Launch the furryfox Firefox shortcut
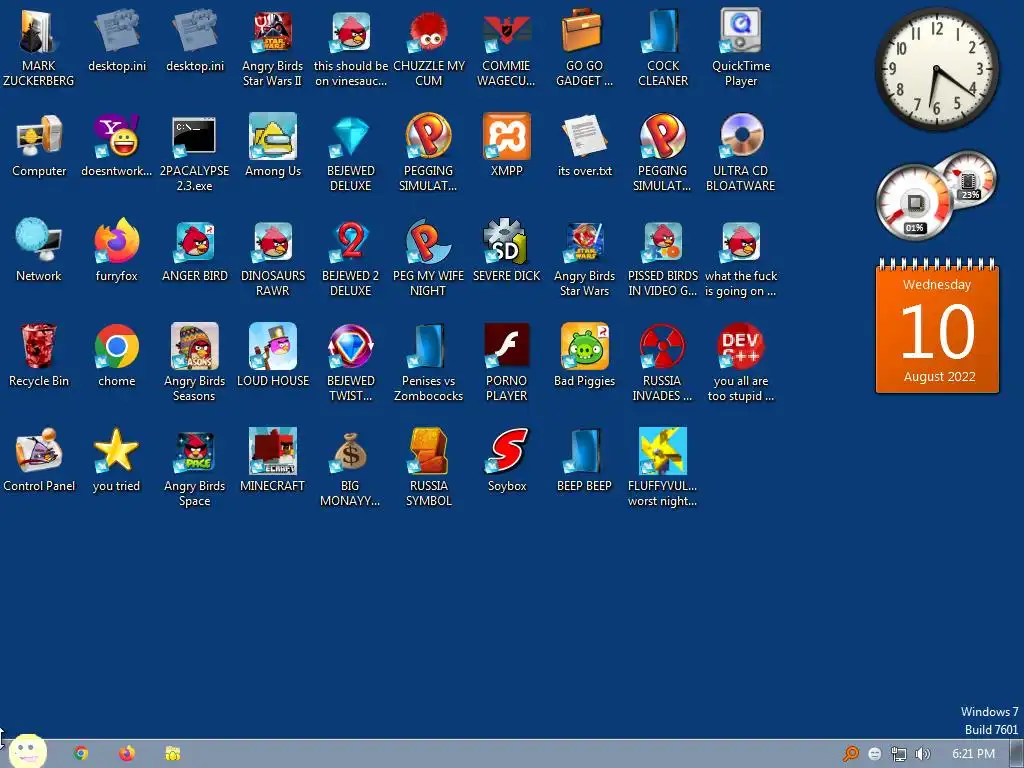This screenshot has width=1024, height=768. pos(116,250)
